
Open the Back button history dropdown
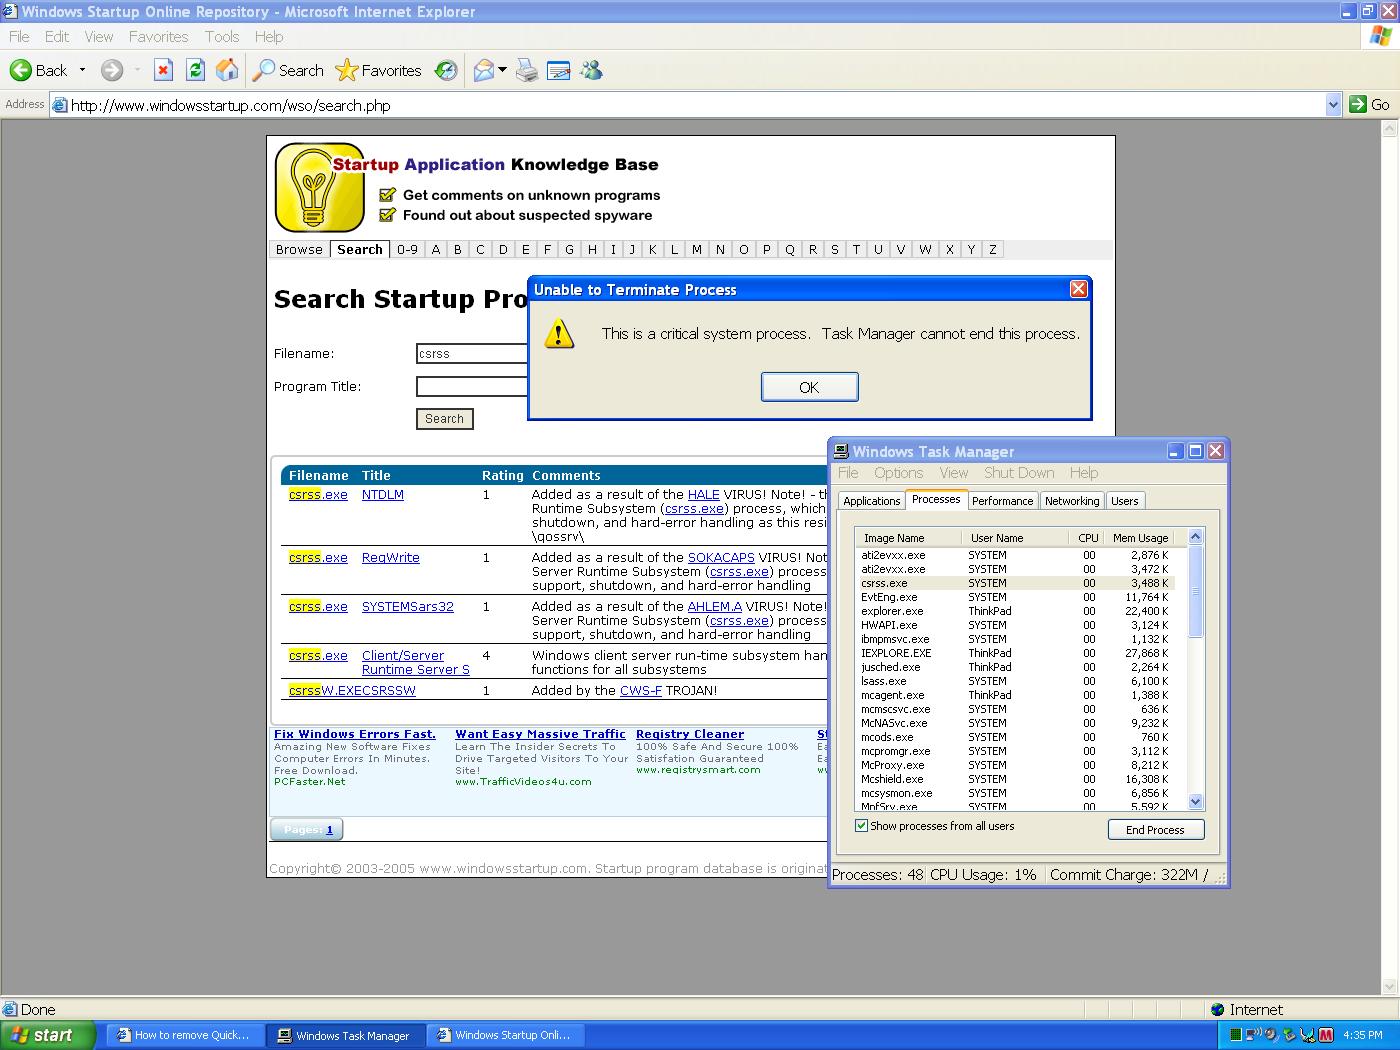[x=82, y=70]
